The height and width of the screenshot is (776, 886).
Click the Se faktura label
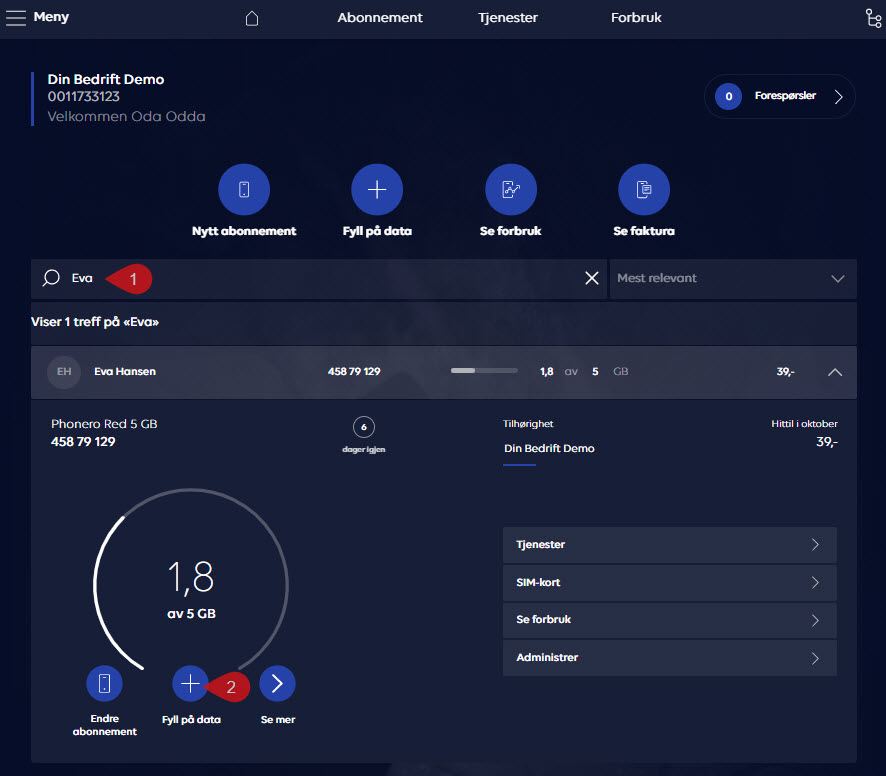tap(644, 231)
